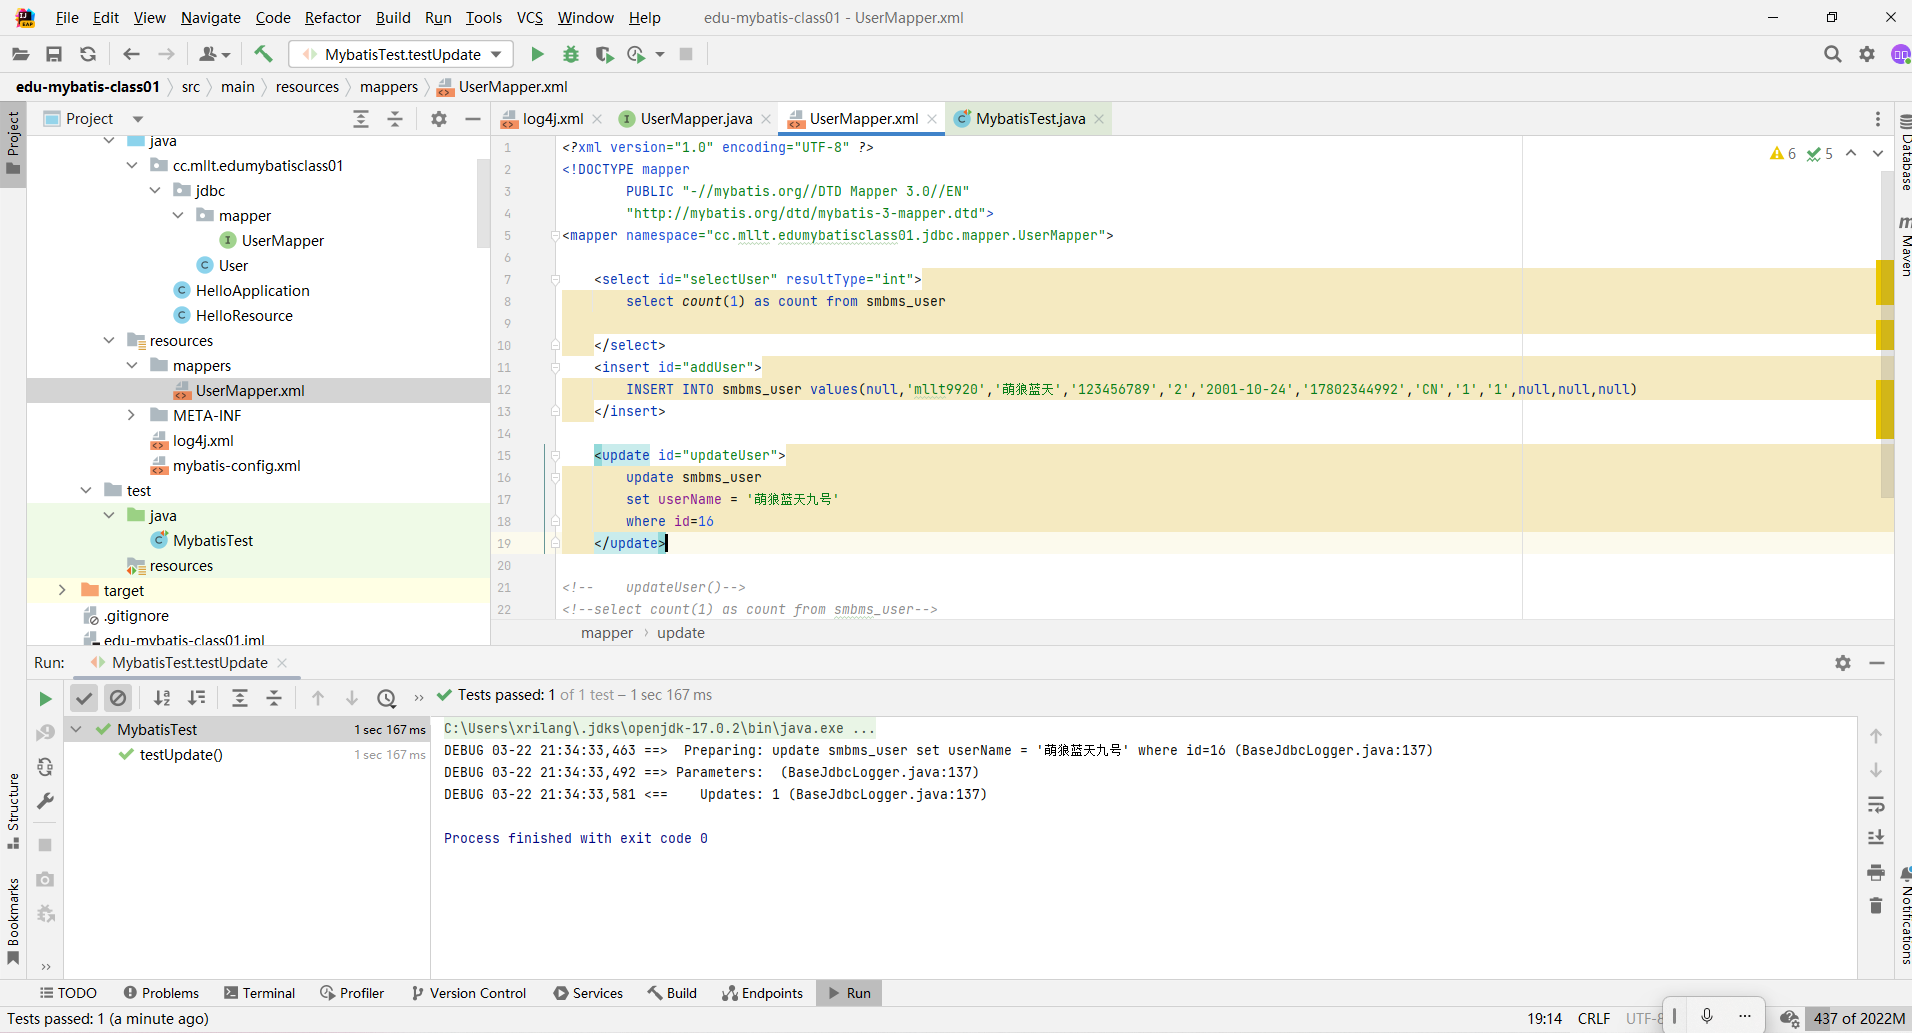Close the UserMapper.xml editor tab

point(932,119)
